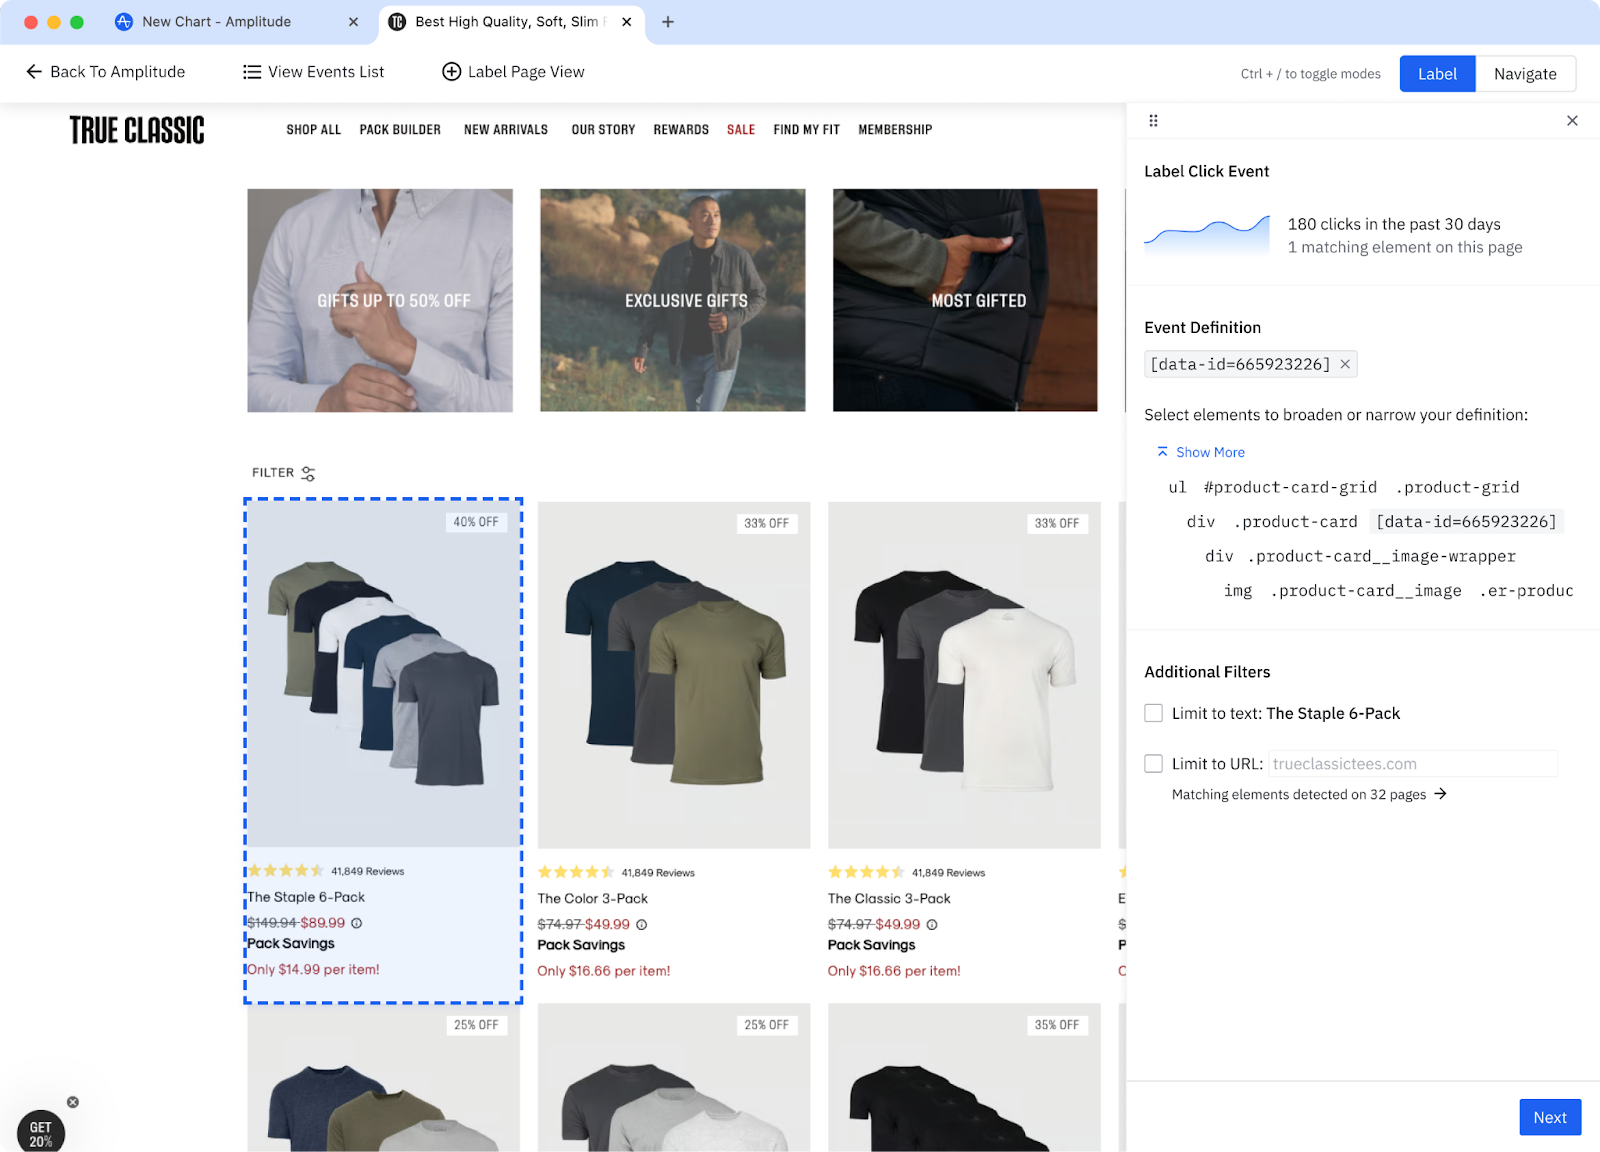This screenshot has height=1152, width=1600.
Task: Open the Membership menu item
Action: 895,130
